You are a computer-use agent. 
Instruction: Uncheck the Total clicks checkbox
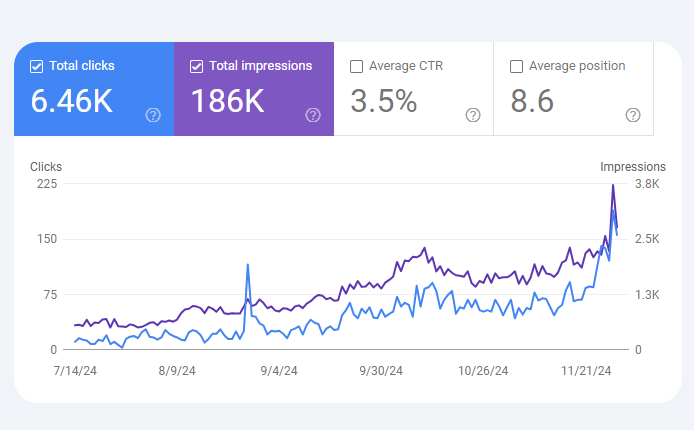37,67
